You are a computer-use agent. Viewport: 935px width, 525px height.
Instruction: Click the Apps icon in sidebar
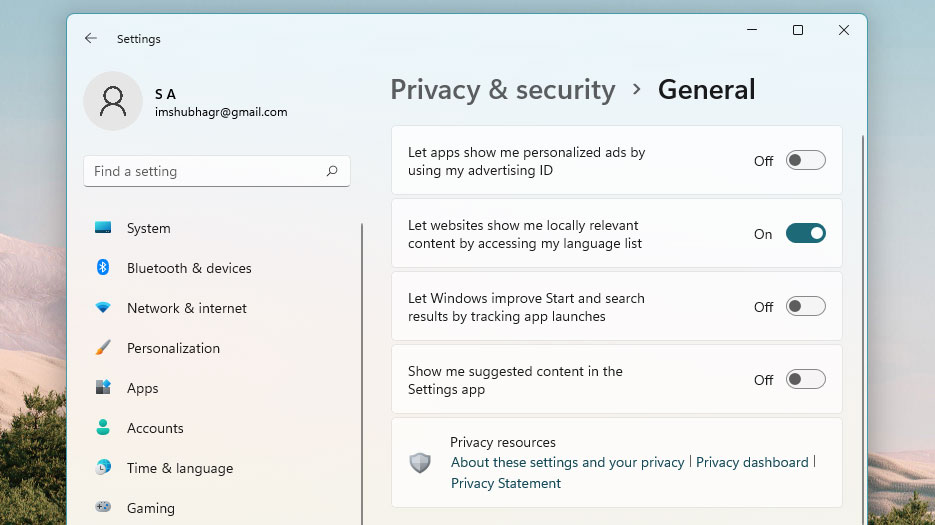(x=103, y=387)
